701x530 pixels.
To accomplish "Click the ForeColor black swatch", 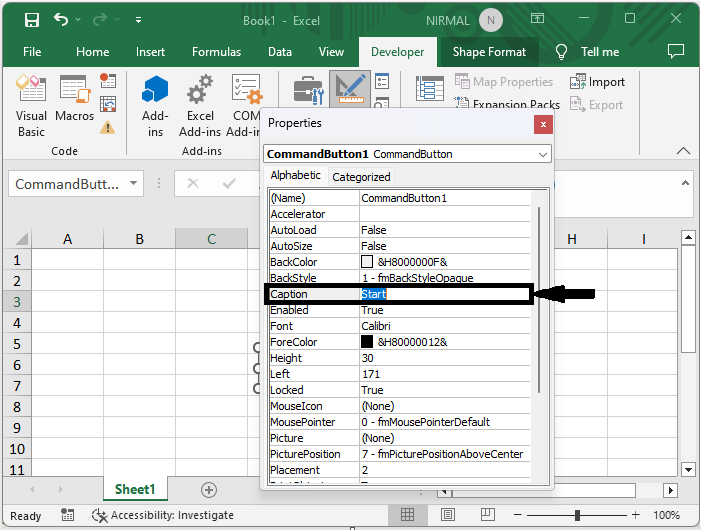I will pyautogui.click(x=367, y=342).
